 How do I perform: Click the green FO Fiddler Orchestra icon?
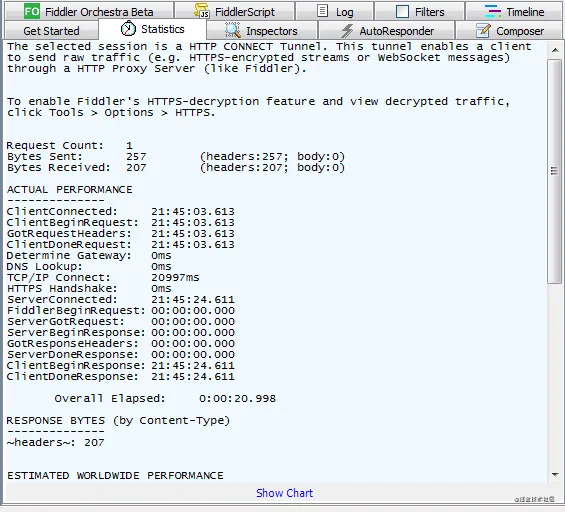pyautogui.click(x=32, y=12)
